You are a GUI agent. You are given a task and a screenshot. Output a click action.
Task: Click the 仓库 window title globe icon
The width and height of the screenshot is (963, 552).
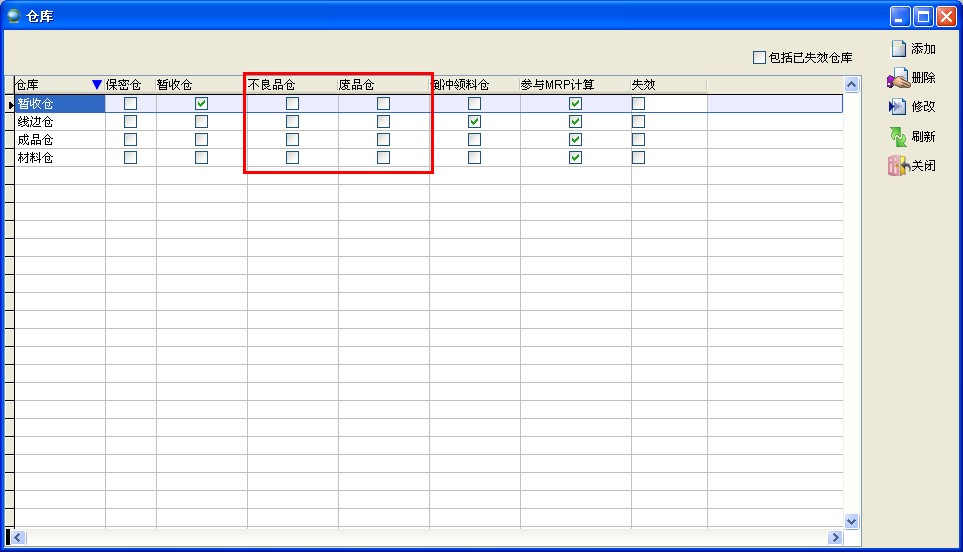point(13,15)
